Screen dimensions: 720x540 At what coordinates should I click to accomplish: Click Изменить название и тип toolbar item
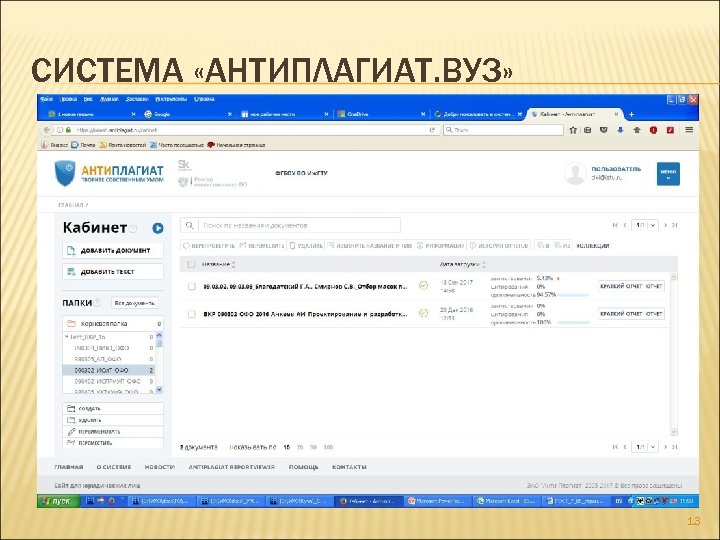pos(370,245)
